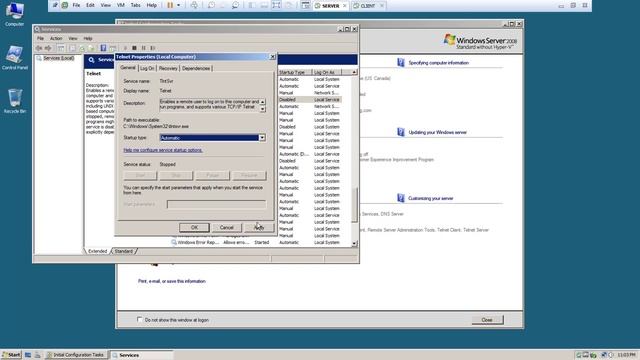Click the Services toolbar Back arrow

[x=39, y=48]
